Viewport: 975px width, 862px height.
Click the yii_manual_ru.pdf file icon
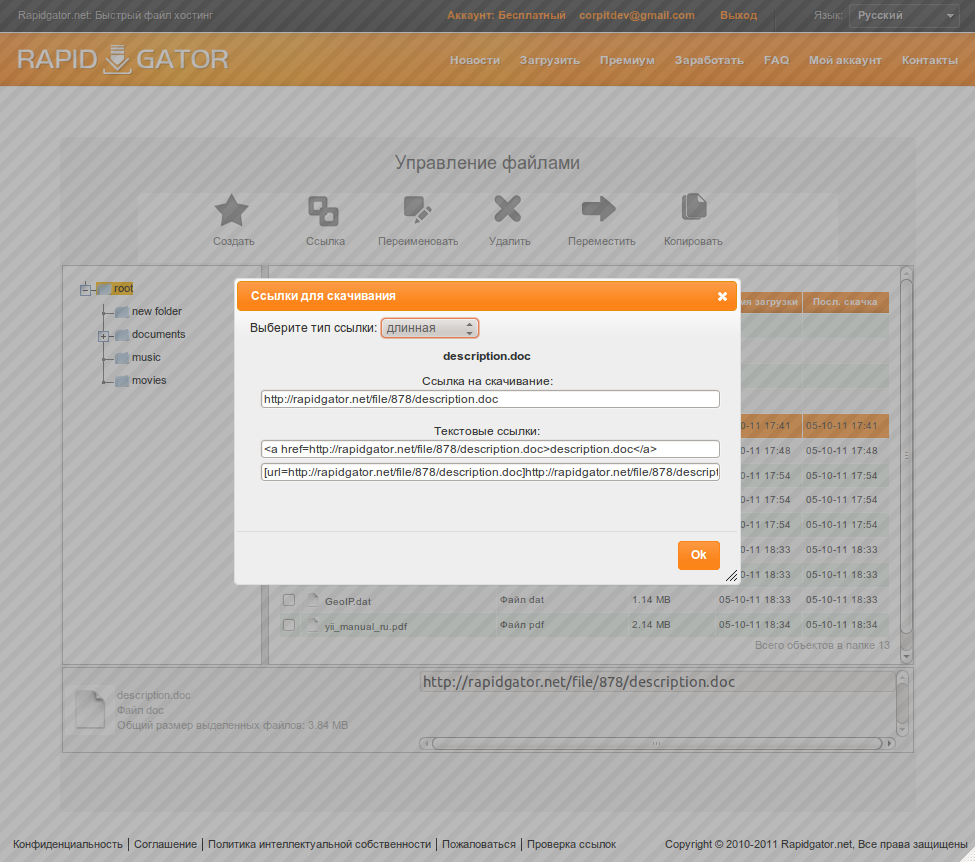point(313,625)
